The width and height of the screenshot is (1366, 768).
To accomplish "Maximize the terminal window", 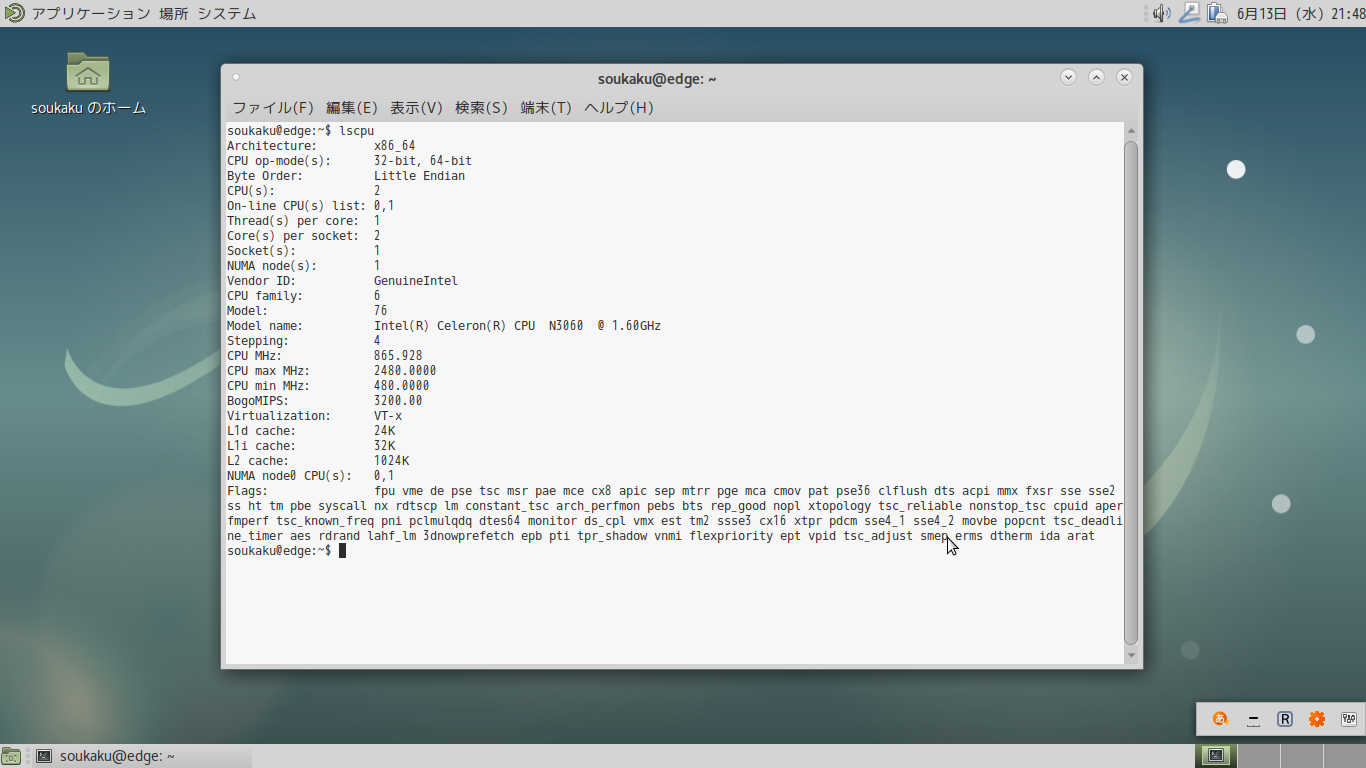I will (x=1096, y=77).
